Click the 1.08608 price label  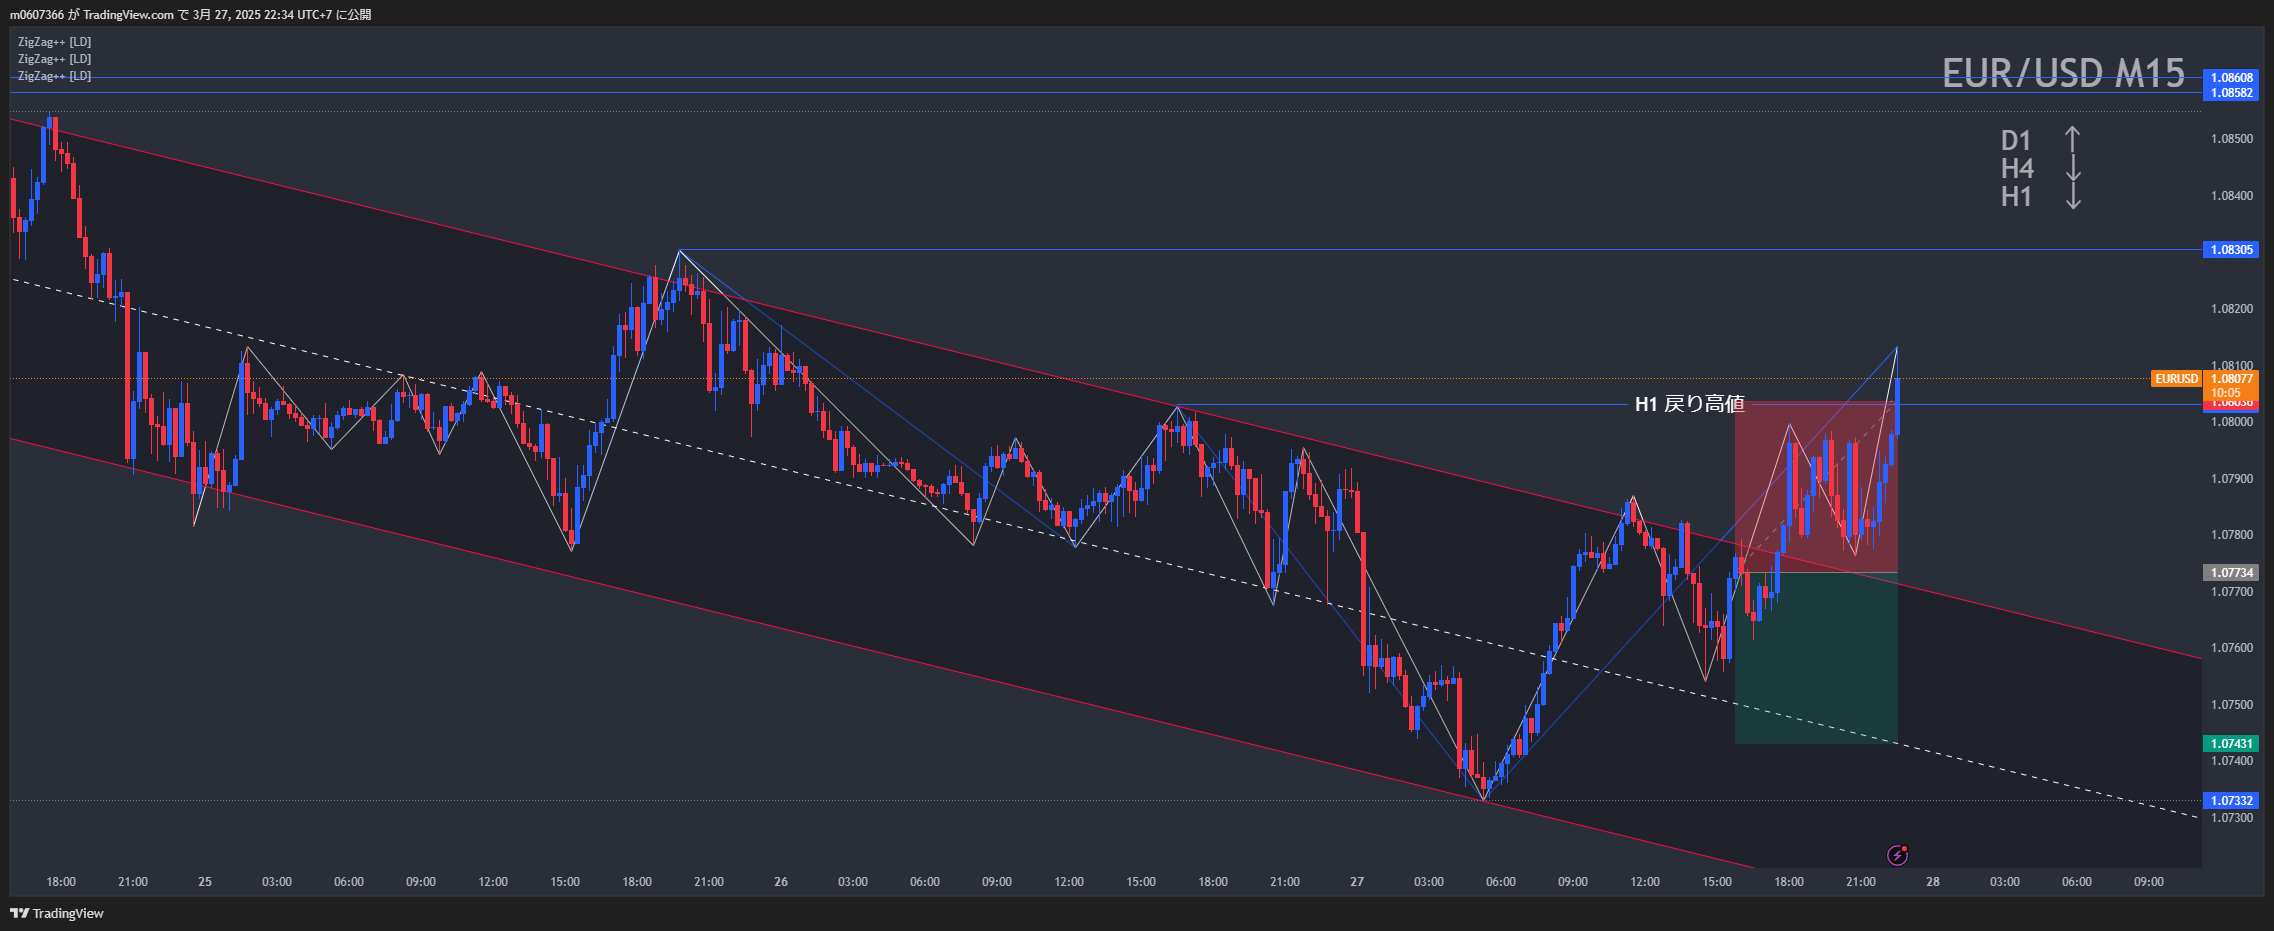tap(2231, 77)
